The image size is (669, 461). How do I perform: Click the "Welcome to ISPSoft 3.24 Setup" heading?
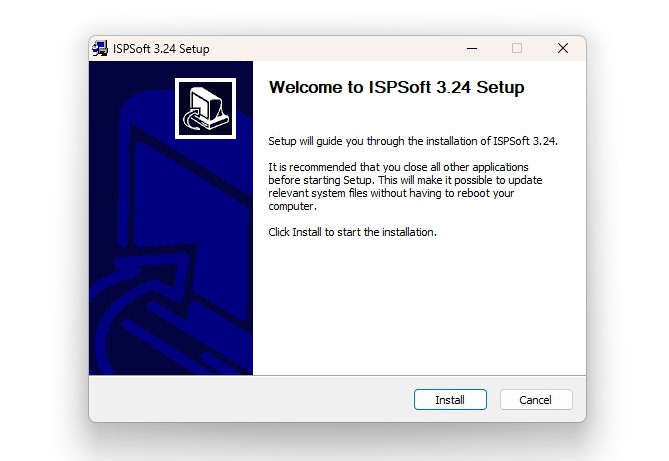[x=396, y=88]
